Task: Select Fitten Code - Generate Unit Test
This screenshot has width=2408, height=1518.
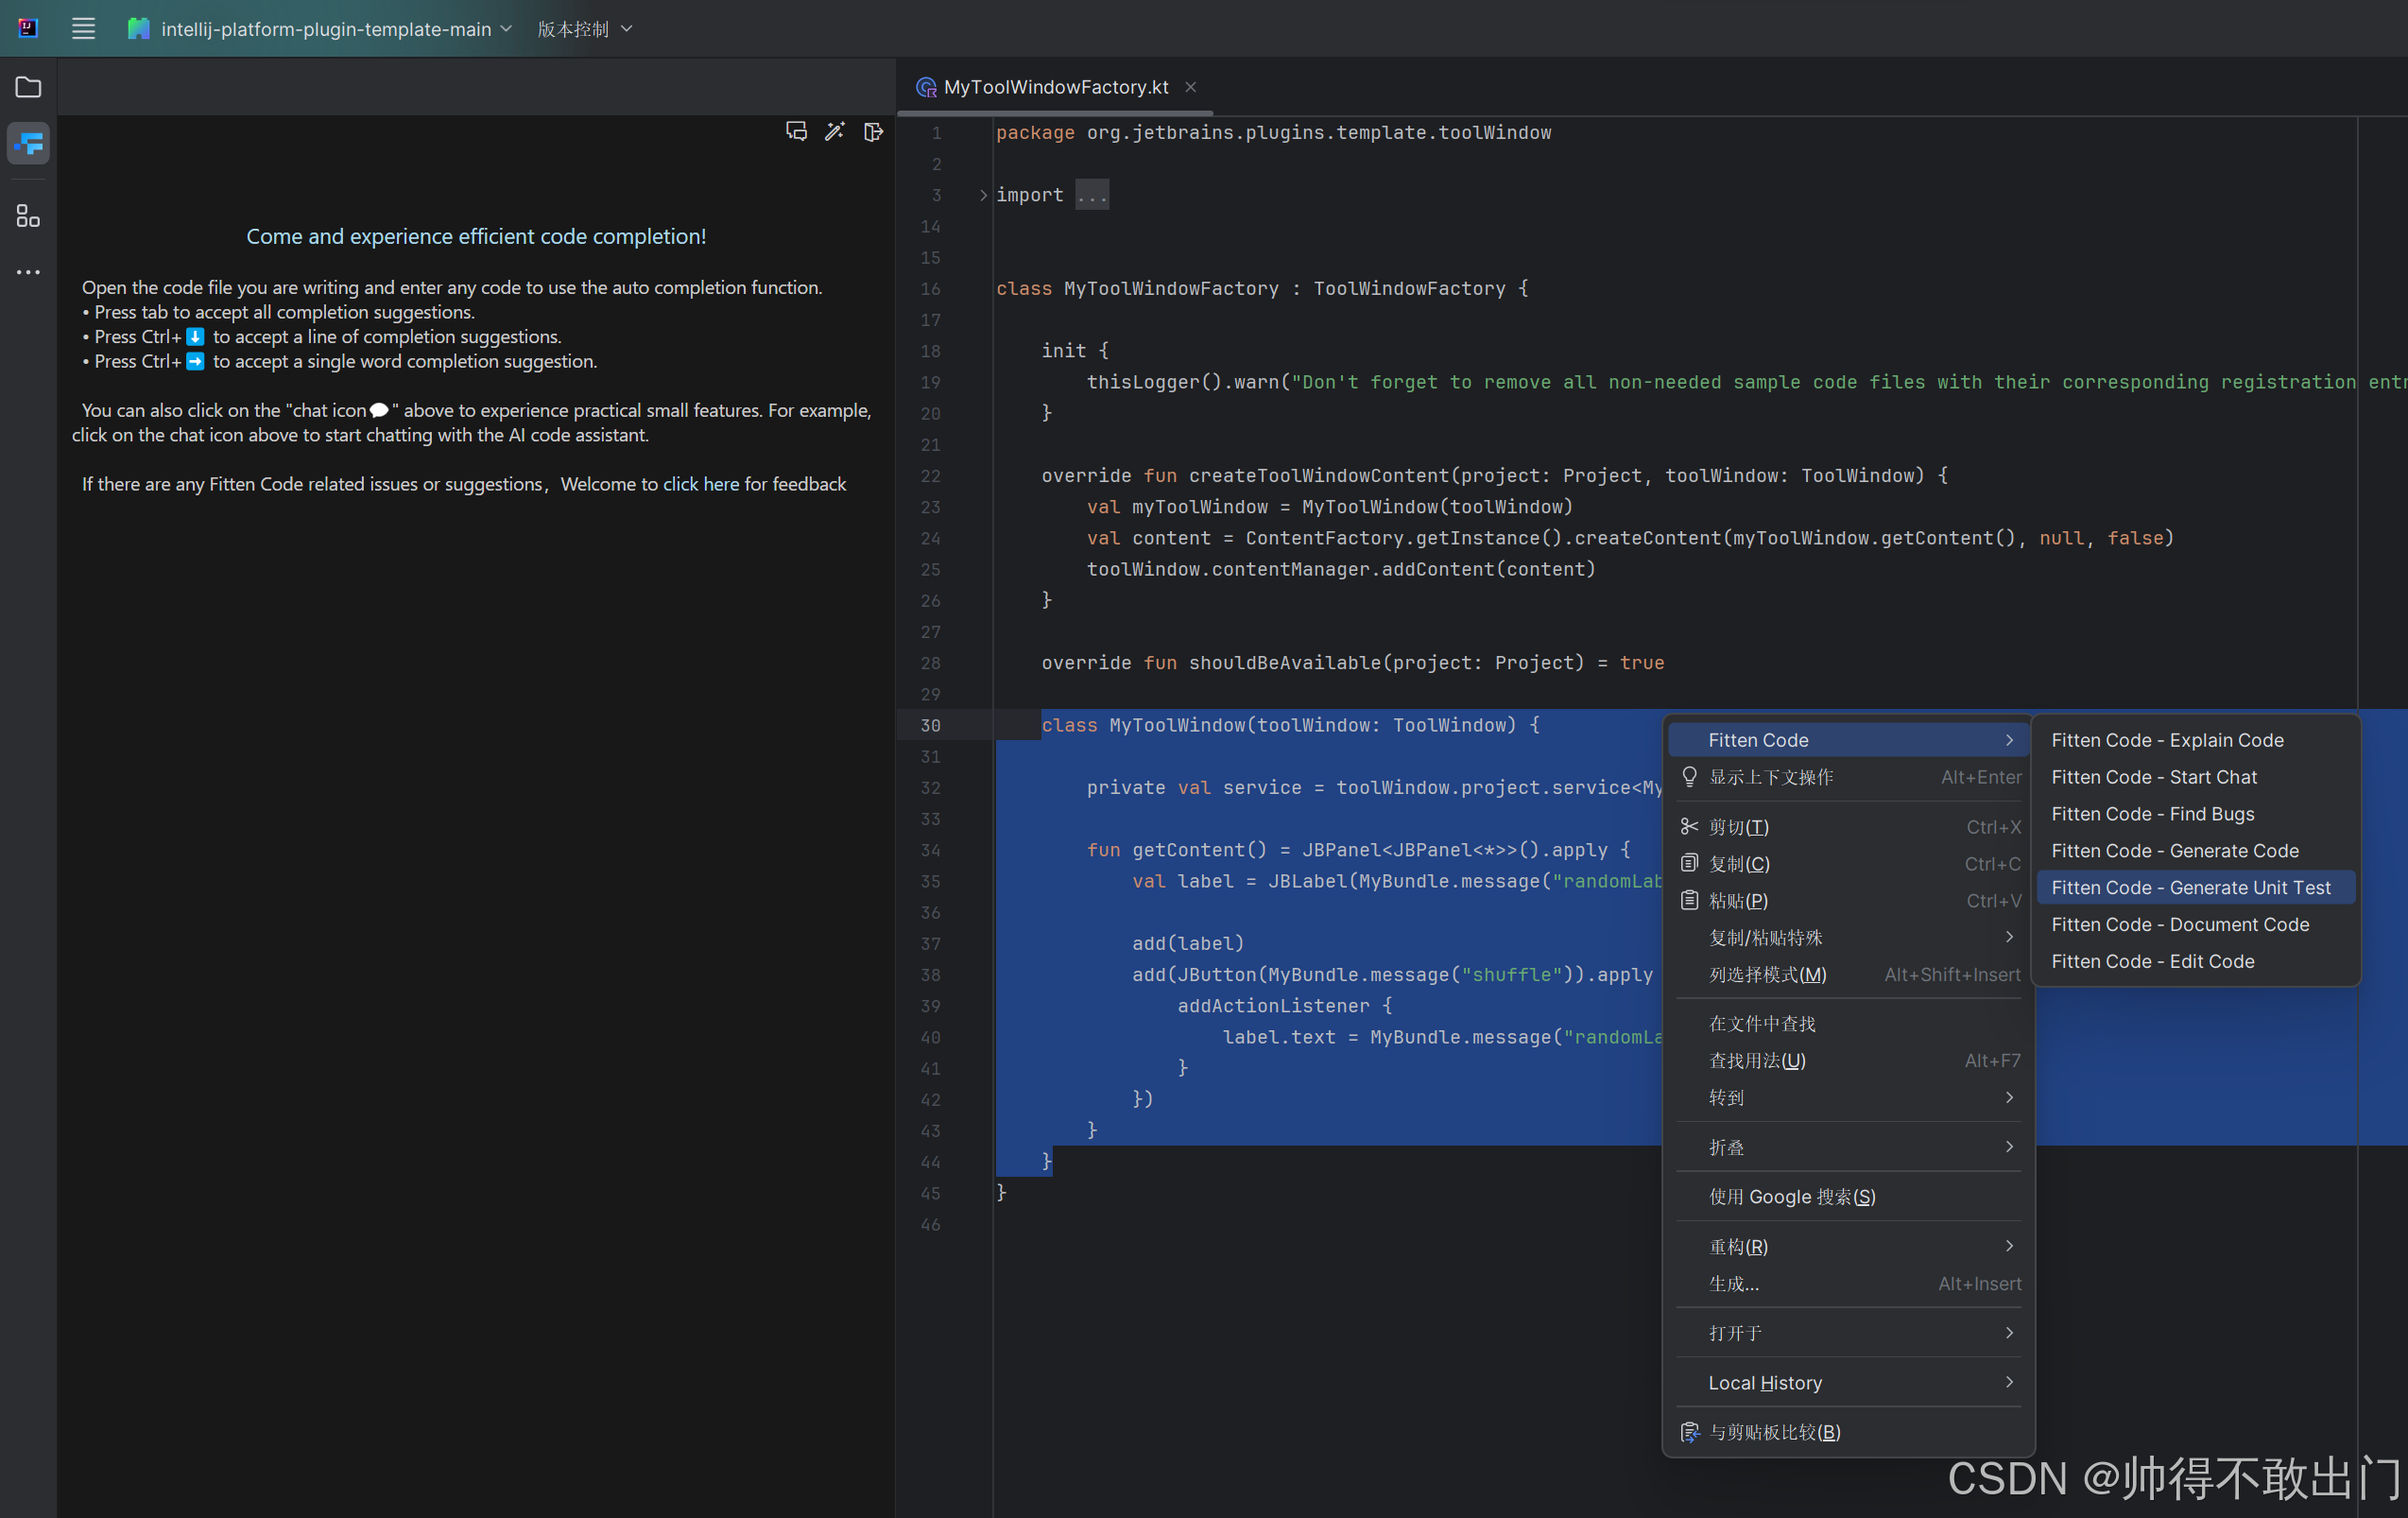Action: (x=2196, y=888)
